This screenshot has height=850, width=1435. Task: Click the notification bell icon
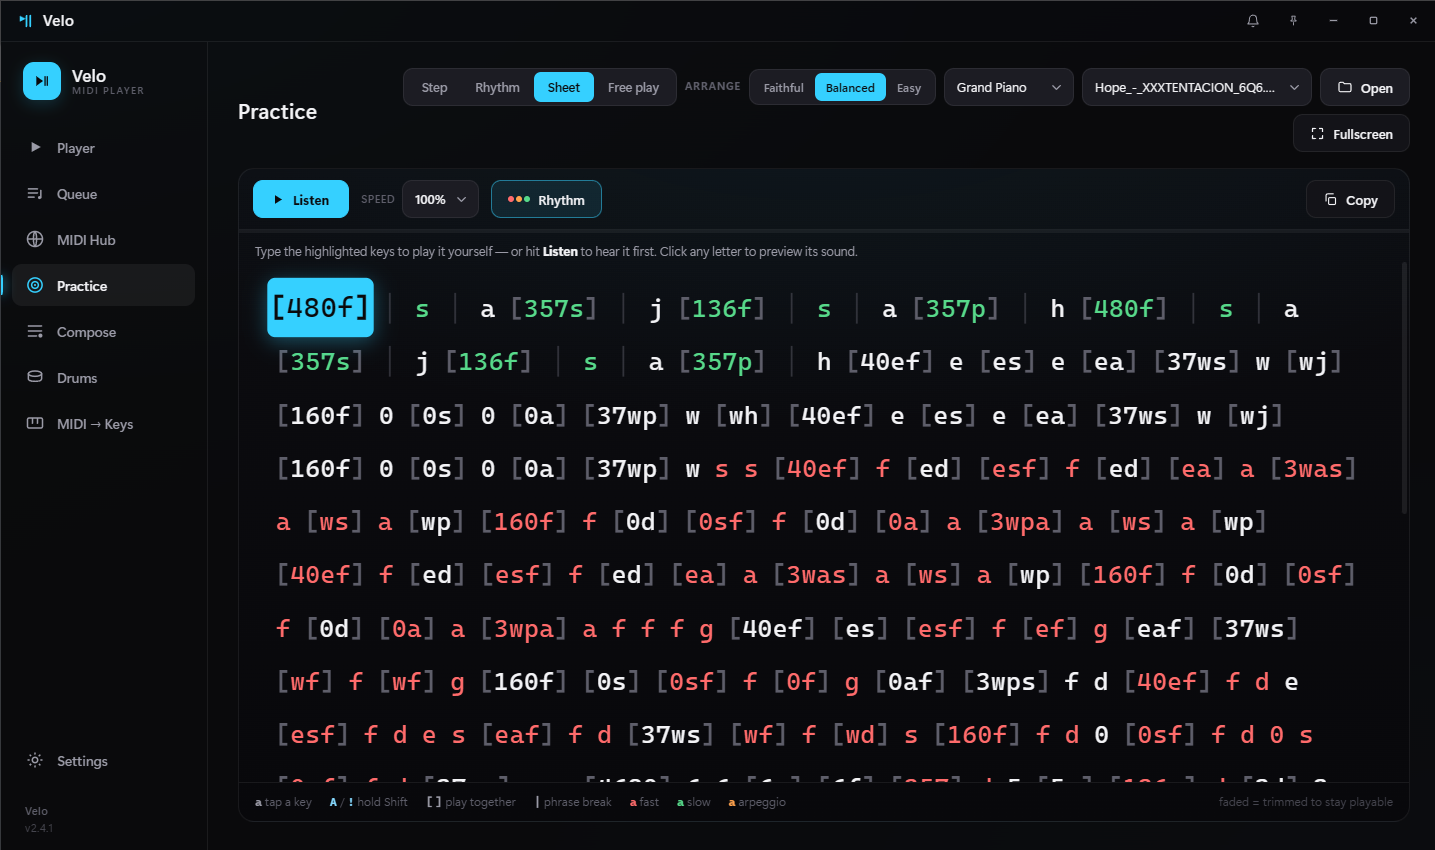pos(1253,20)
